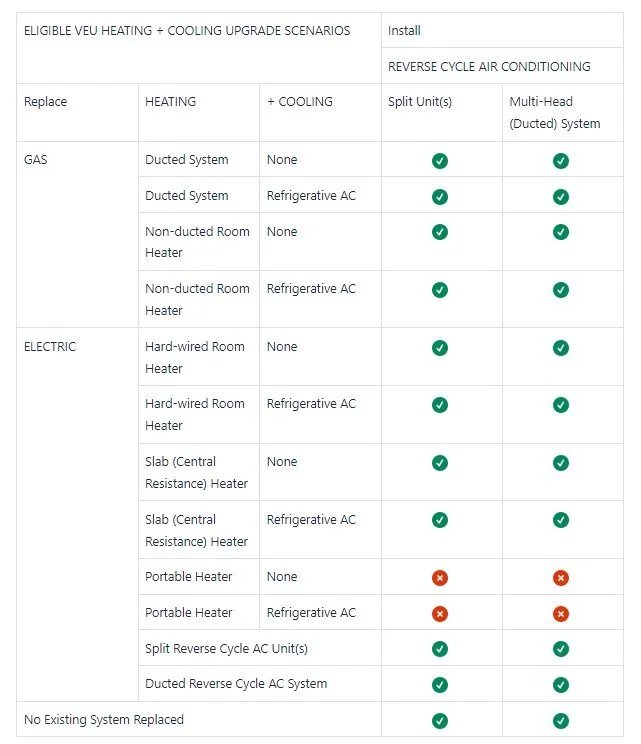Image resolution: width=641 pixels, height=744 pixels.
Task: Click the Split Unit checkmark for Gas Ducted System None
Action: click(440, 160)
